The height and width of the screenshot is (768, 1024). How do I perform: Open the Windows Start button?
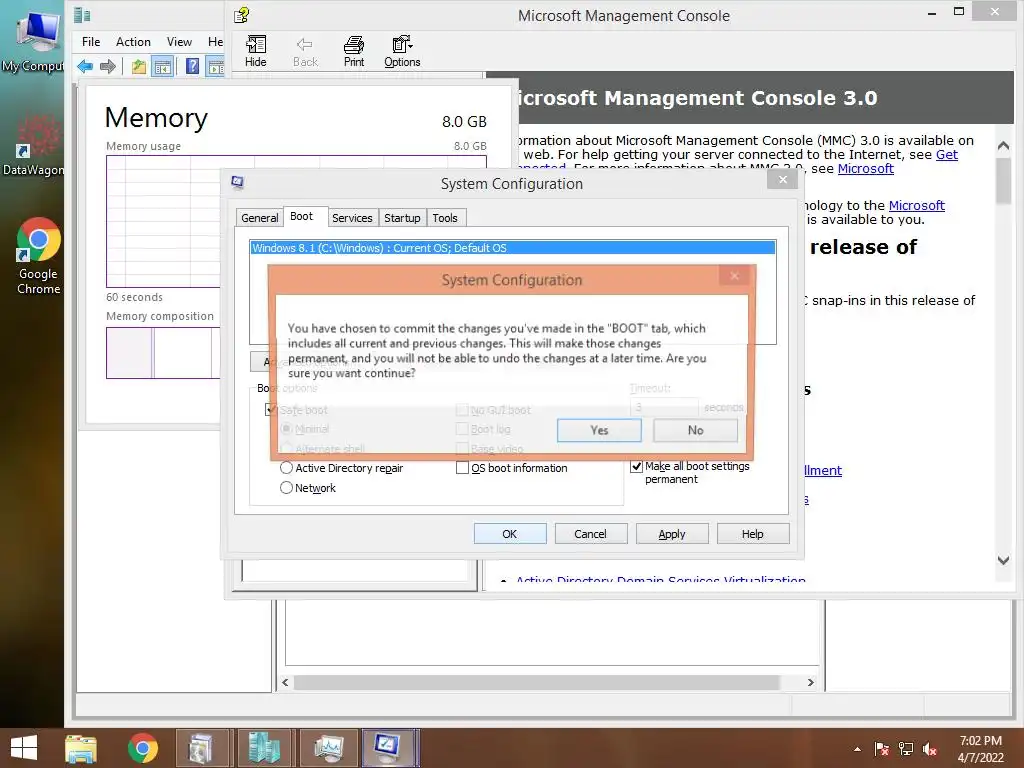(24, 748)
